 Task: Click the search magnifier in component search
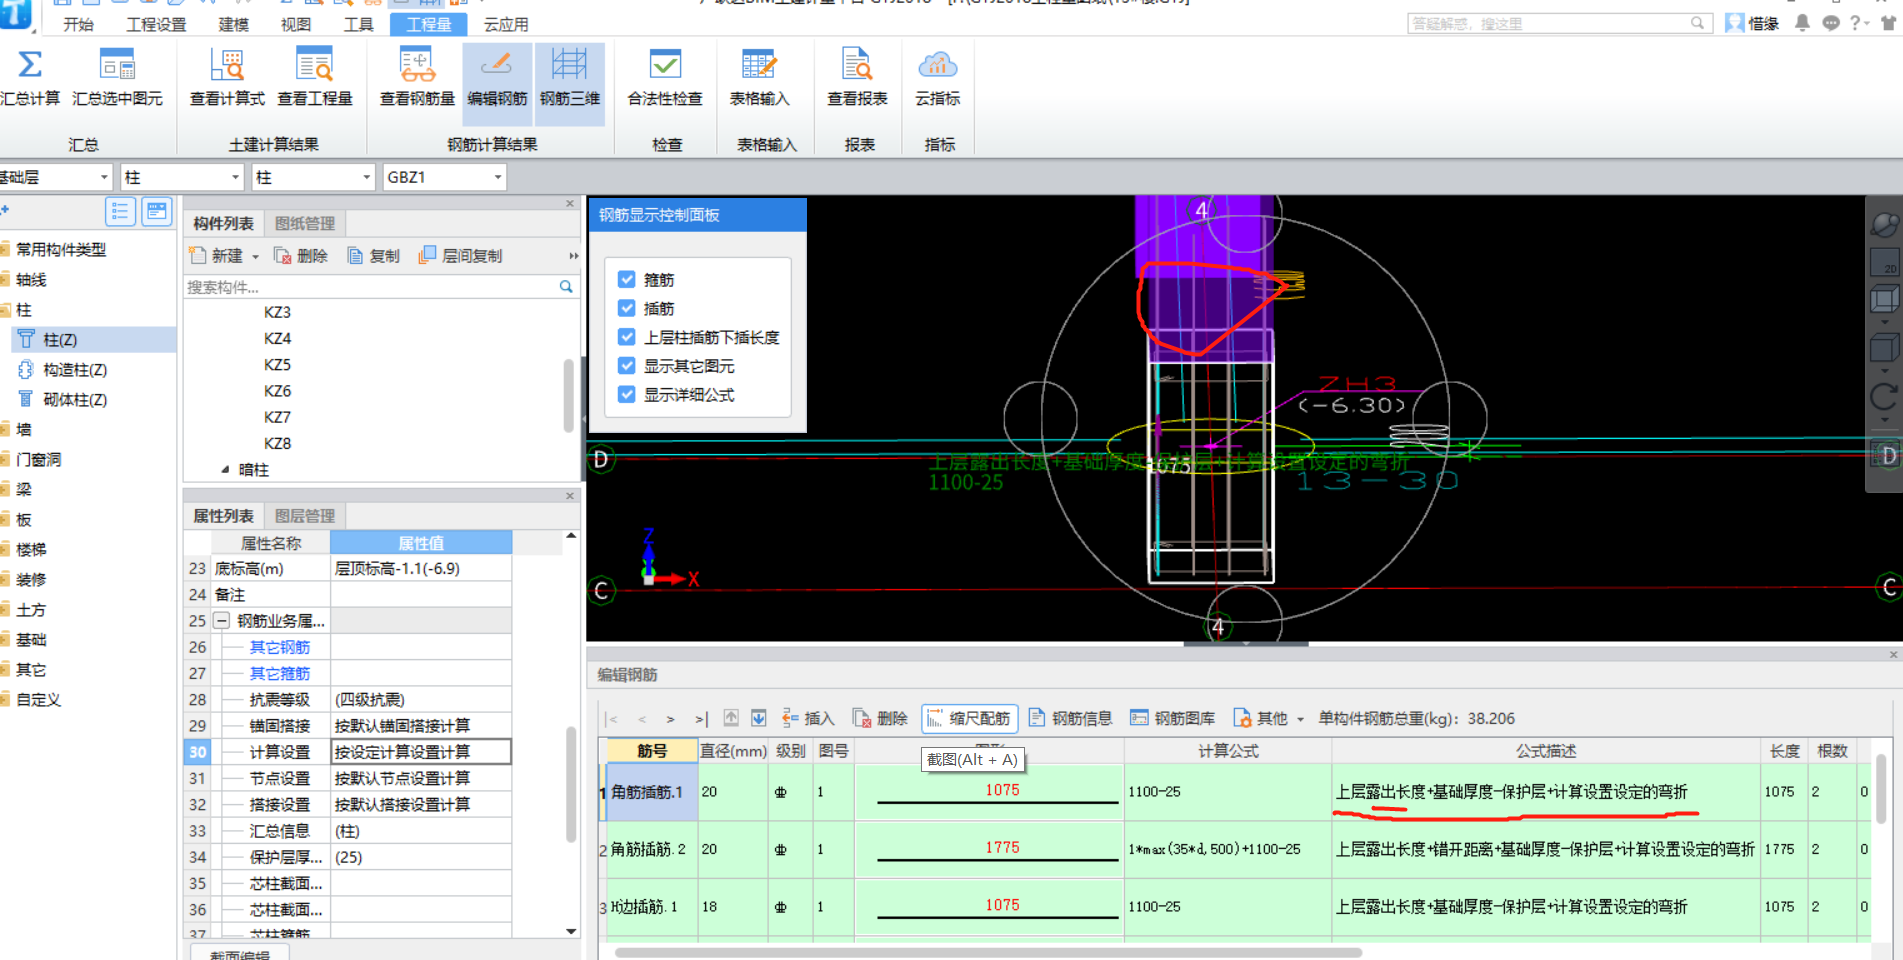[x=566, y=287]
